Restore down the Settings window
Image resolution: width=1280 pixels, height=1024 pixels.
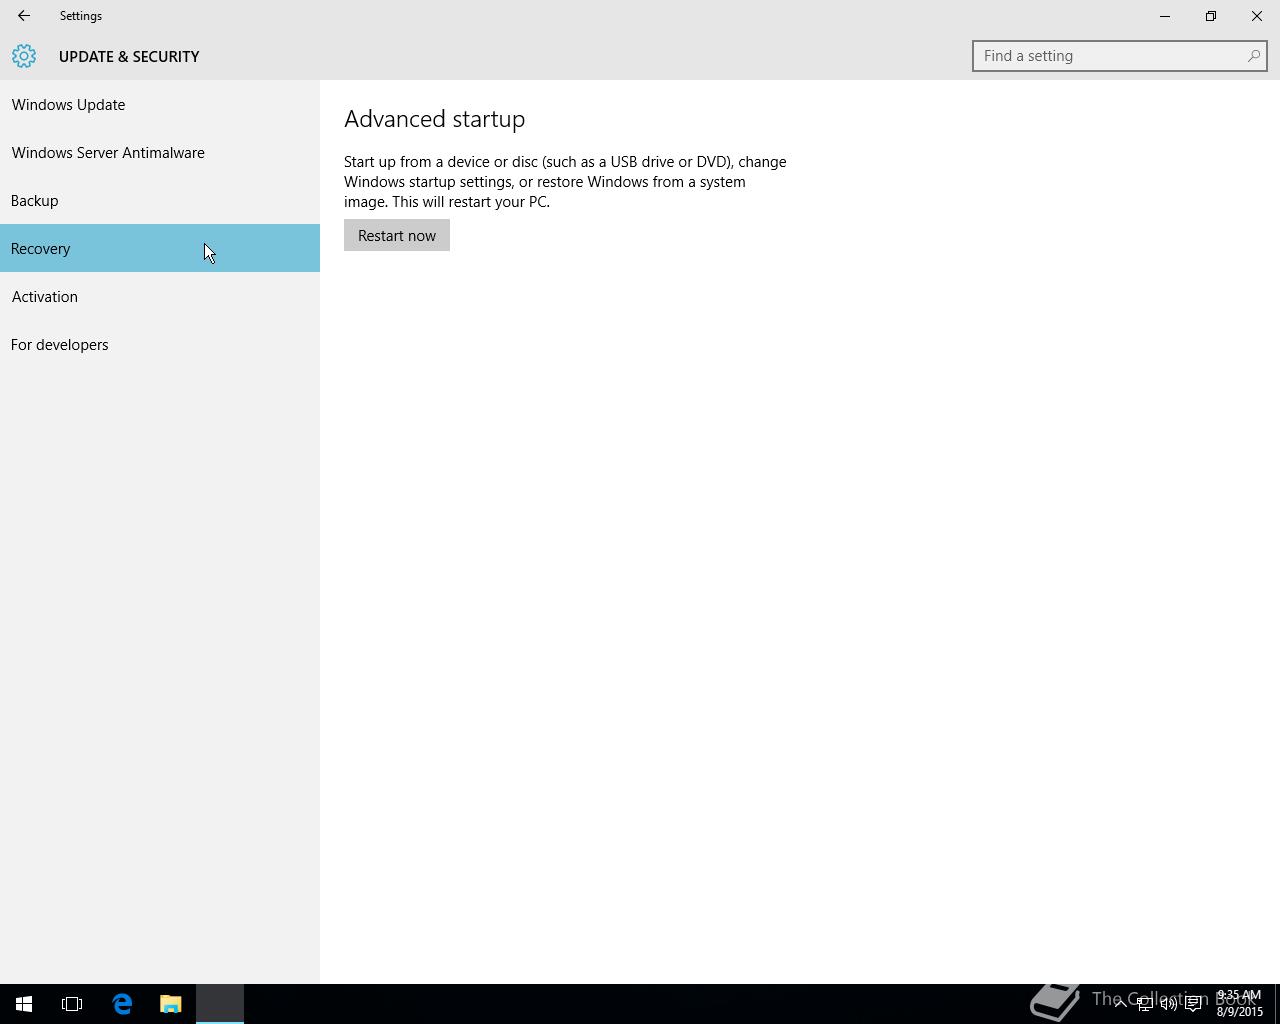[1211, 16]
